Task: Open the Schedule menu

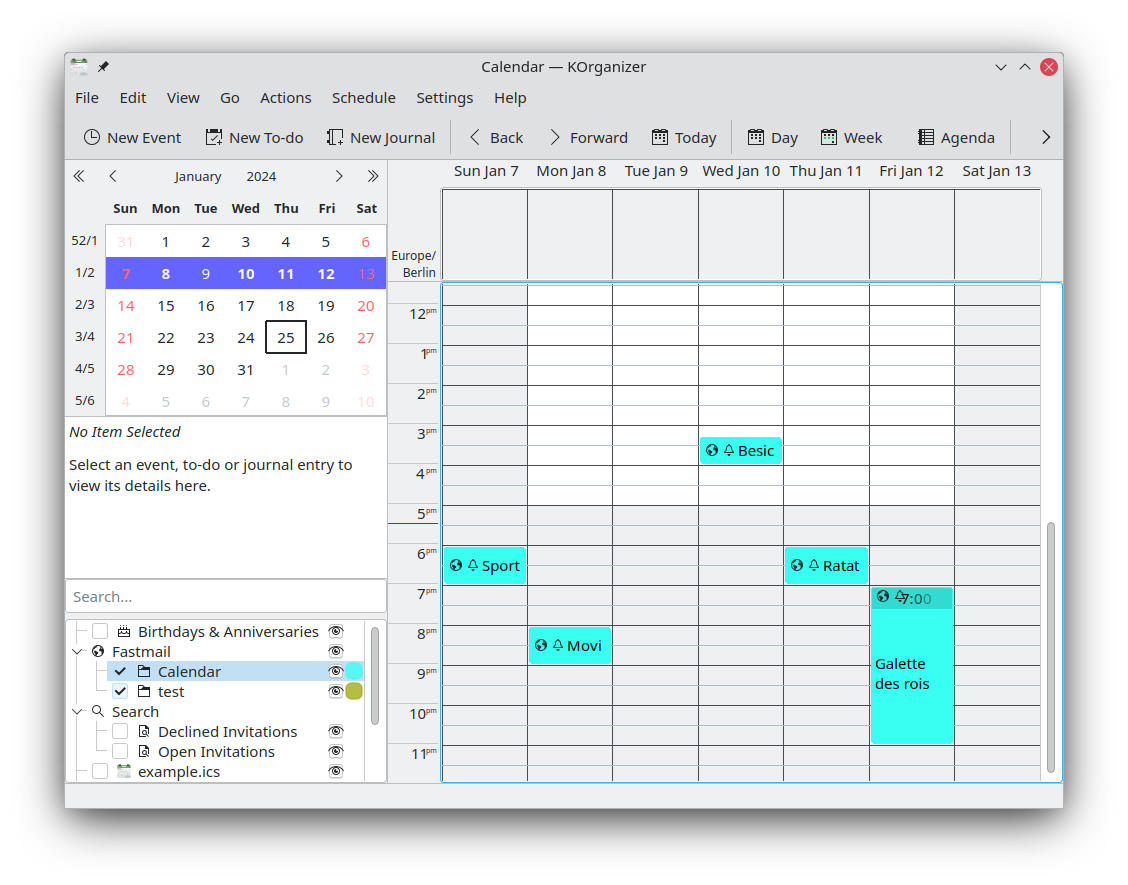Action: click(363, 97)
